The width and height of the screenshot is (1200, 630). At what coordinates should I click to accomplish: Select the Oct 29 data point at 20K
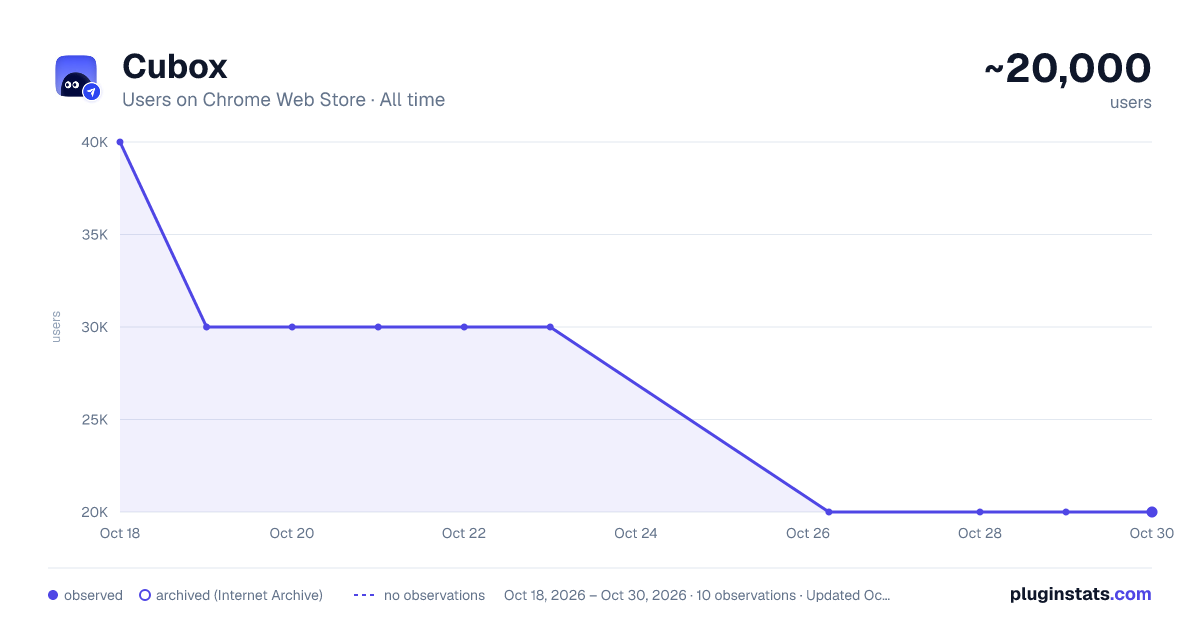[x=1066, y=512]
